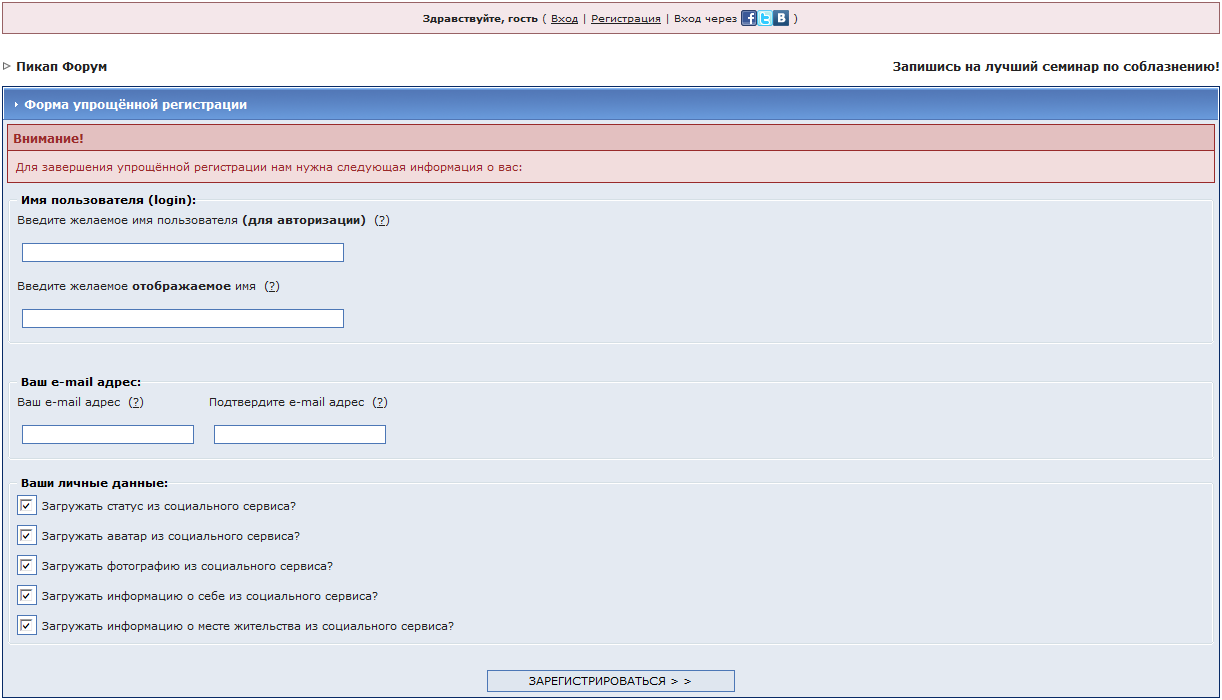Open help for e-mail address field
Viewport: 1222px width, 700px height.
click(x=136, y=402)
